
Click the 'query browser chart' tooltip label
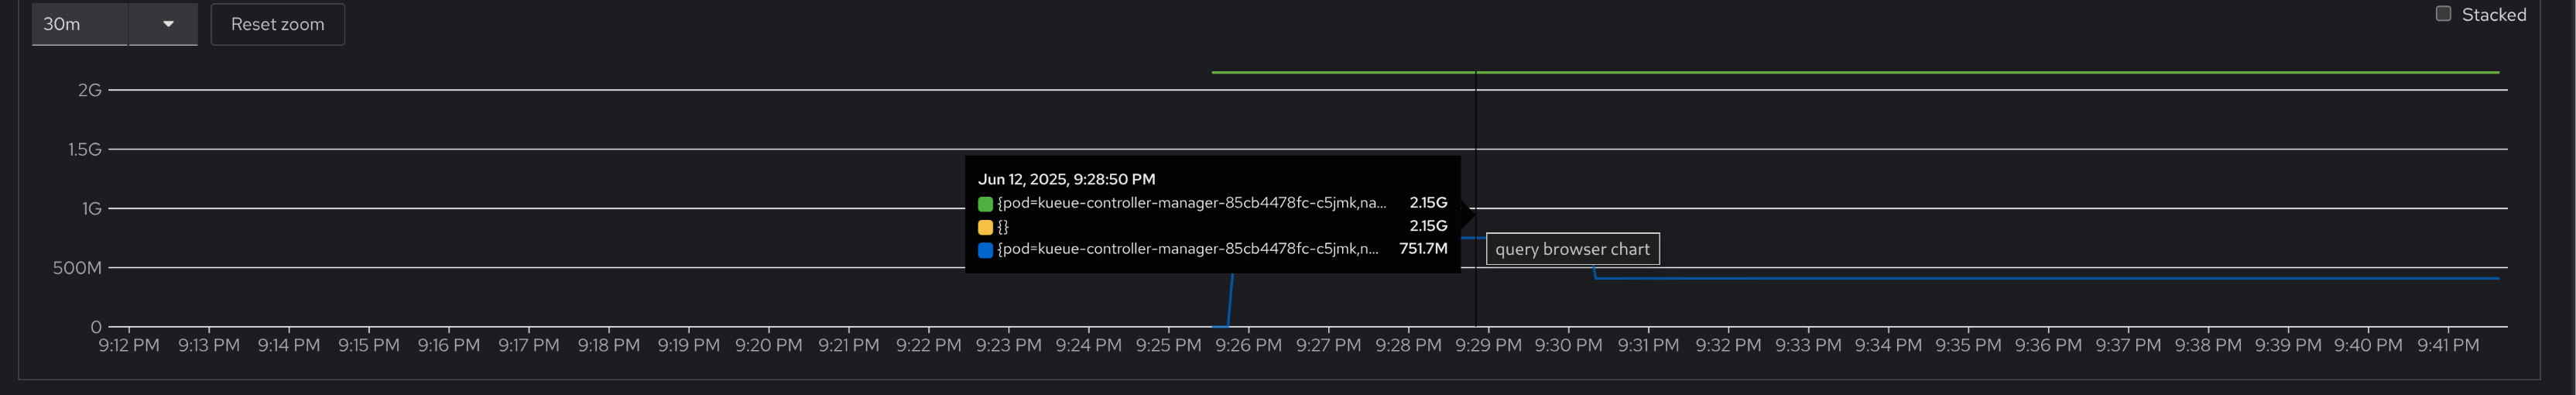(1572, 249)
